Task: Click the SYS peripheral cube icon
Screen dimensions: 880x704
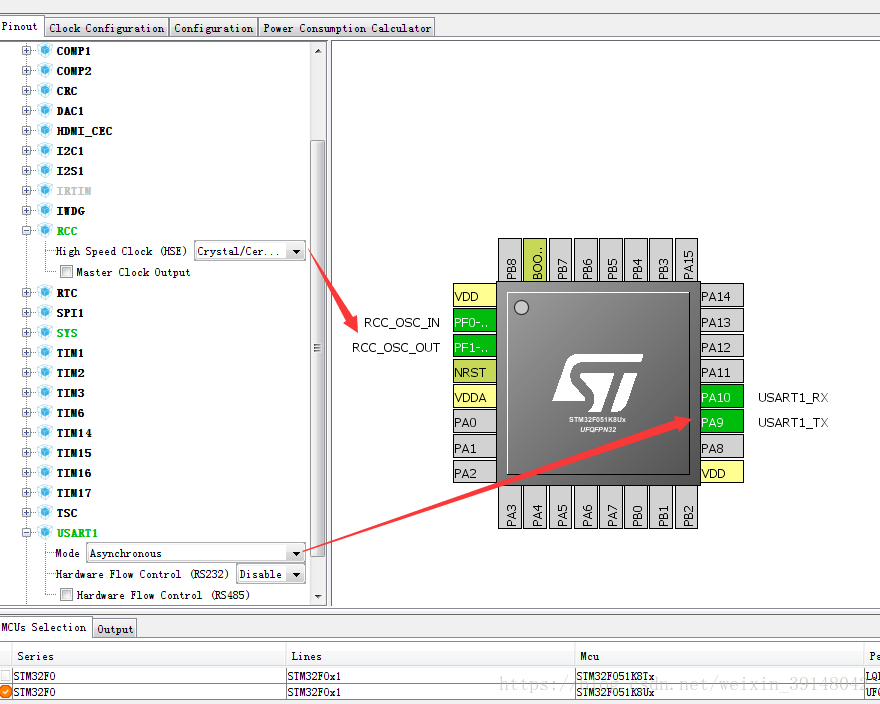Action: (x=45, y=332)
